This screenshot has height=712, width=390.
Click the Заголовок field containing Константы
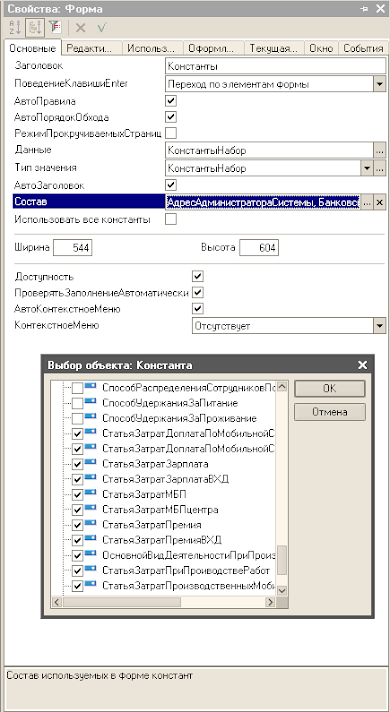pyautogui.click(x=276, y=66)
